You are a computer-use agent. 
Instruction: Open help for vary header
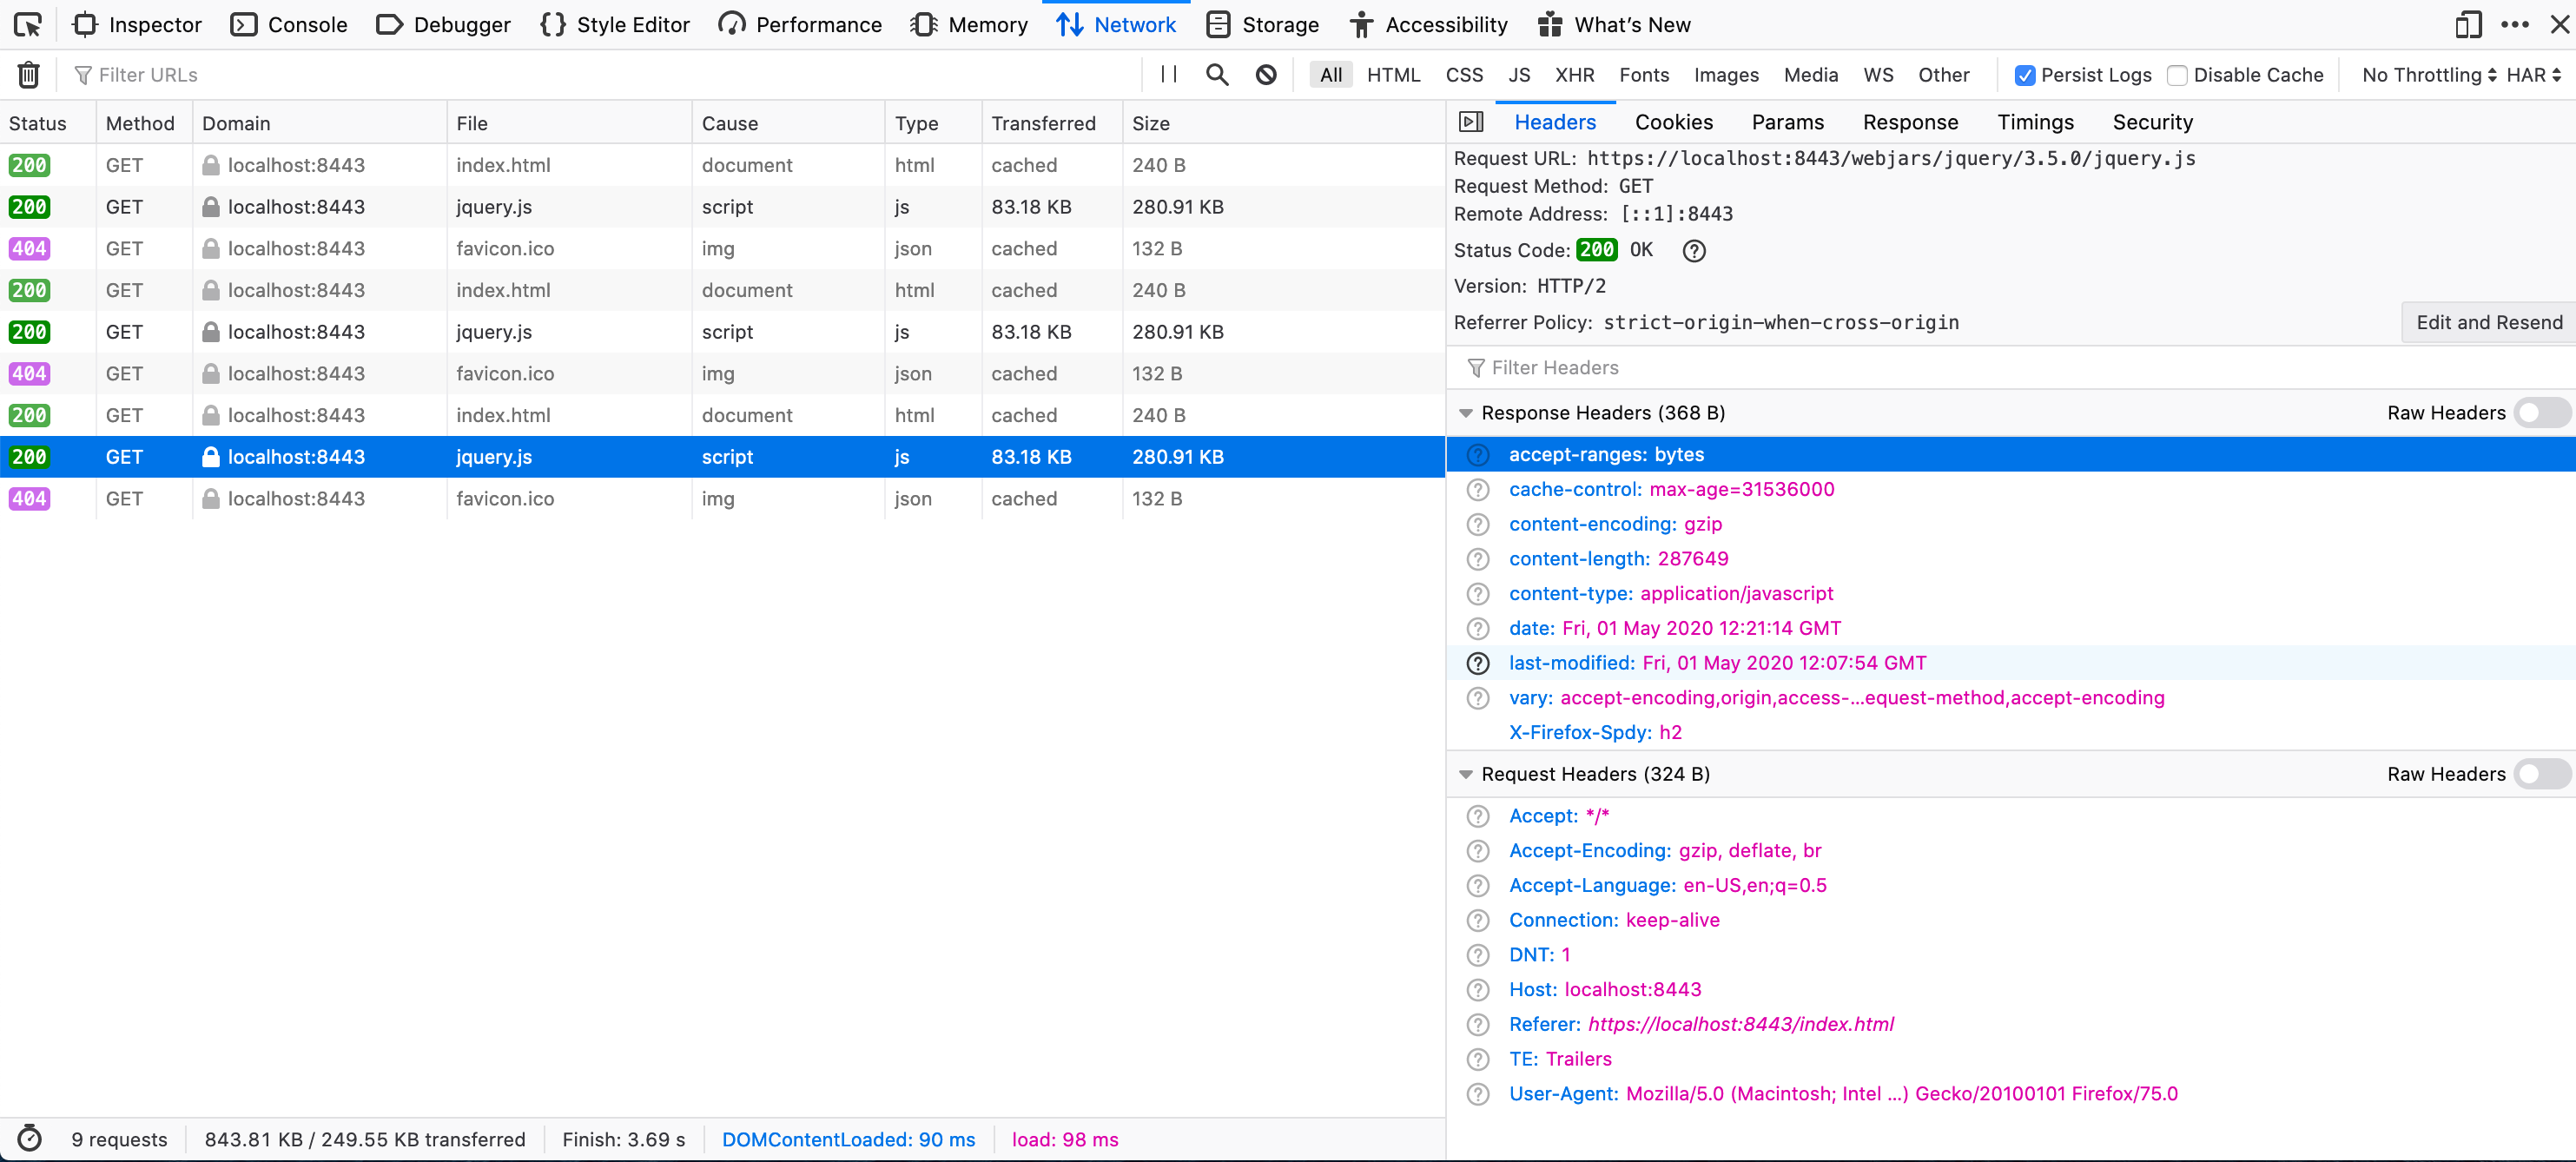[1478, 698]
